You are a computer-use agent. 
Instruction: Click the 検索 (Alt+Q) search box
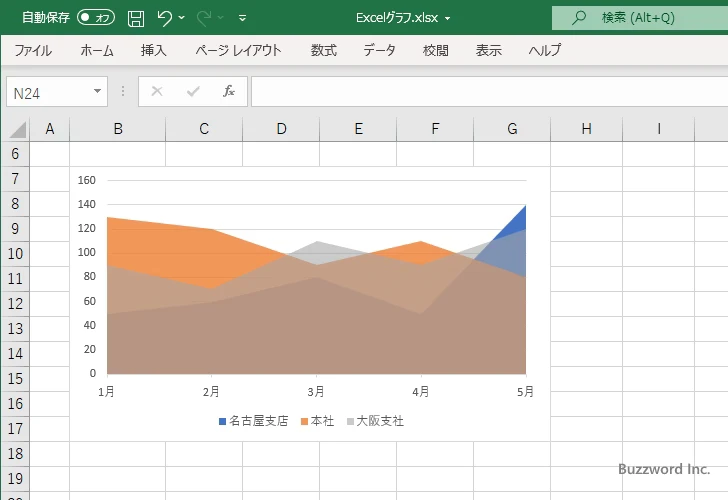pyautogui.click(x=640, y=18)
